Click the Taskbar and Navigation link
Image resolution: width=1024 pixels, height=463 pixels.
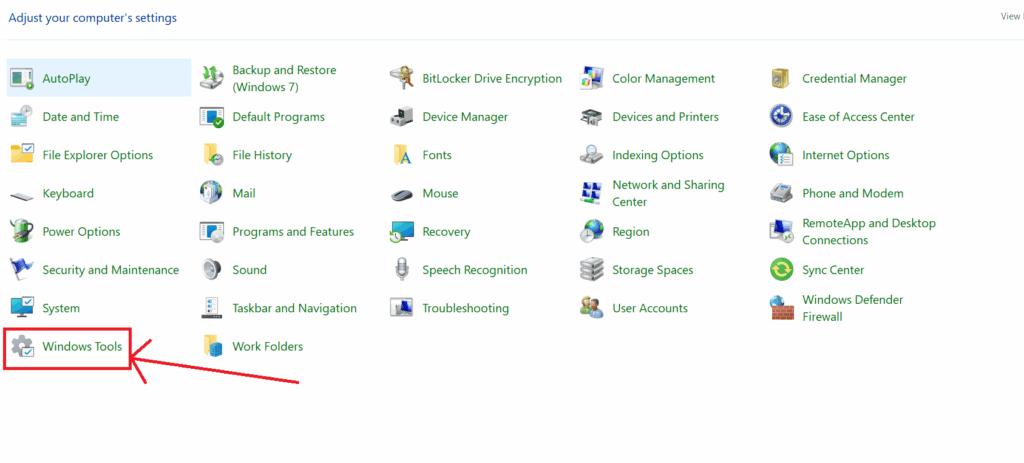coord(295,308)
